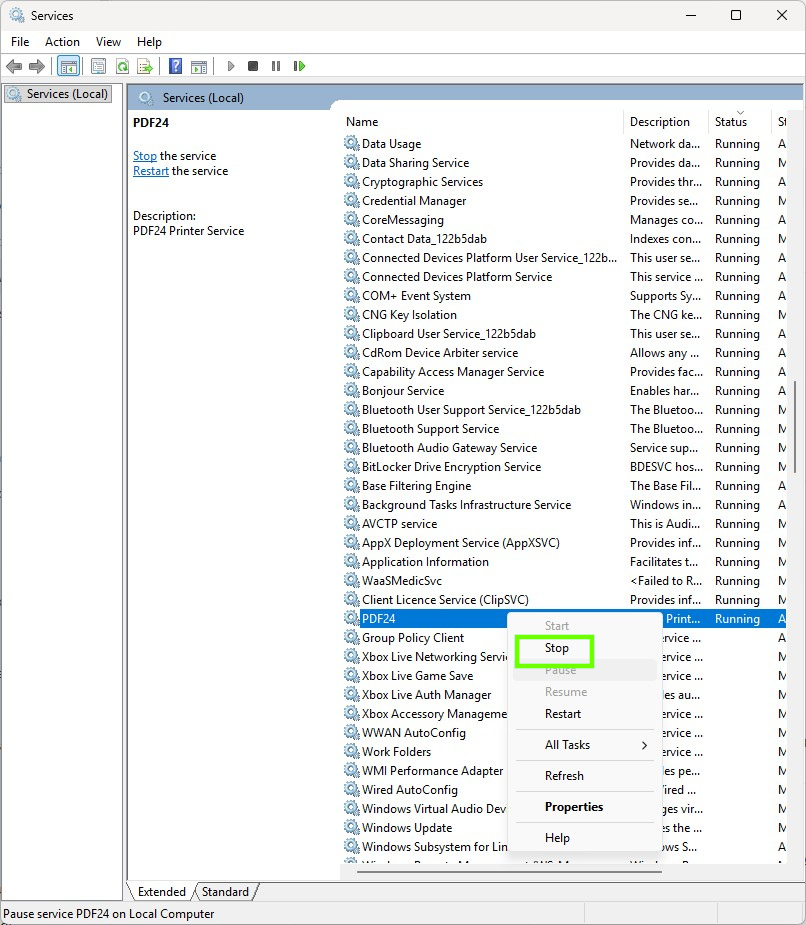Click the green Refresh toolbar icon
806x925 pixels.
(122, 67)
